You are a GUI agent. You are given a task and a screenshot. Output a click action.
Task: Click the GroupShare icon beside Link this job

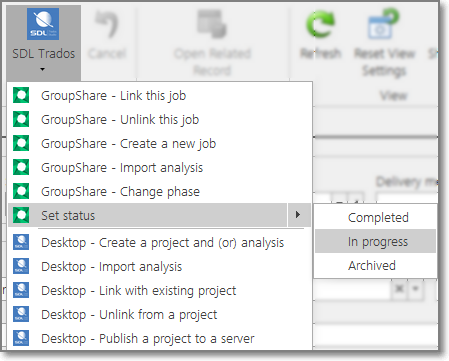coord(21,95)
